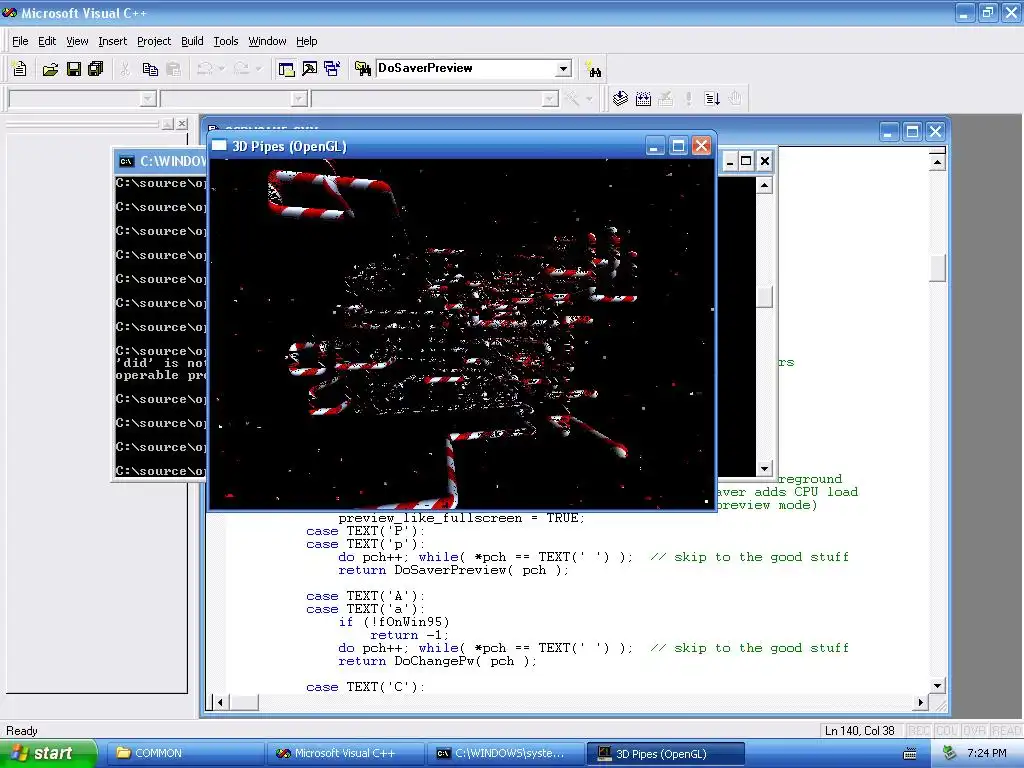Click the Go debug icon

click(x=712, y=99)
